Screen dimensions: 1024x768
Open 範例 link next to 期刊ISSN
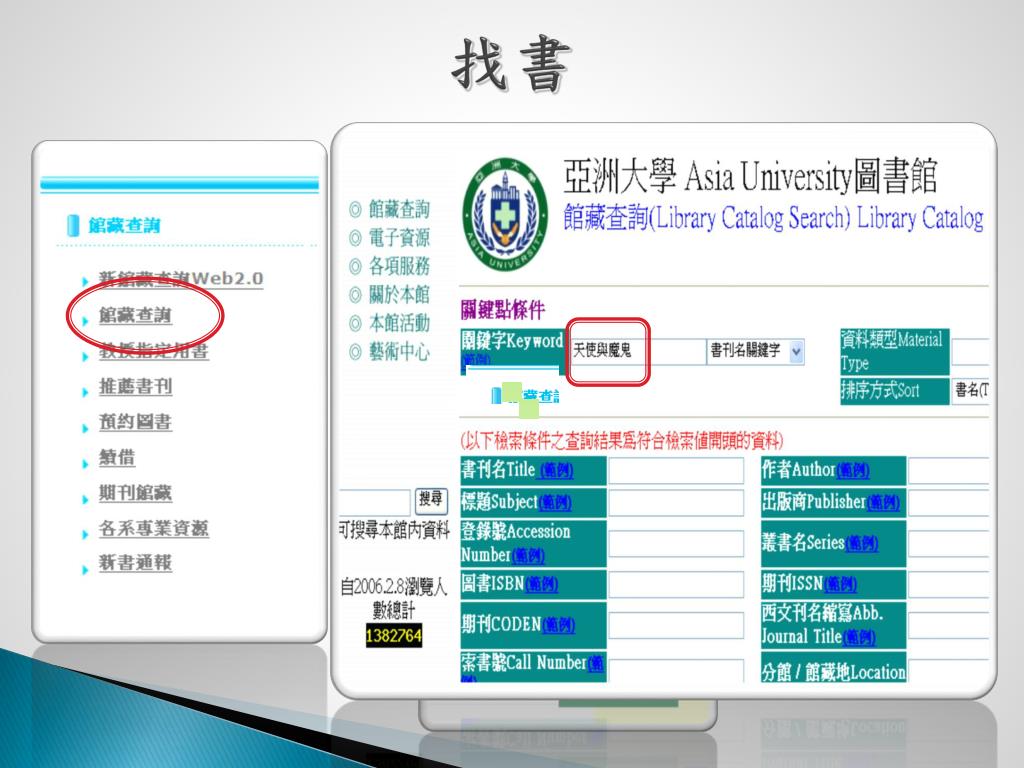(840, 584)
